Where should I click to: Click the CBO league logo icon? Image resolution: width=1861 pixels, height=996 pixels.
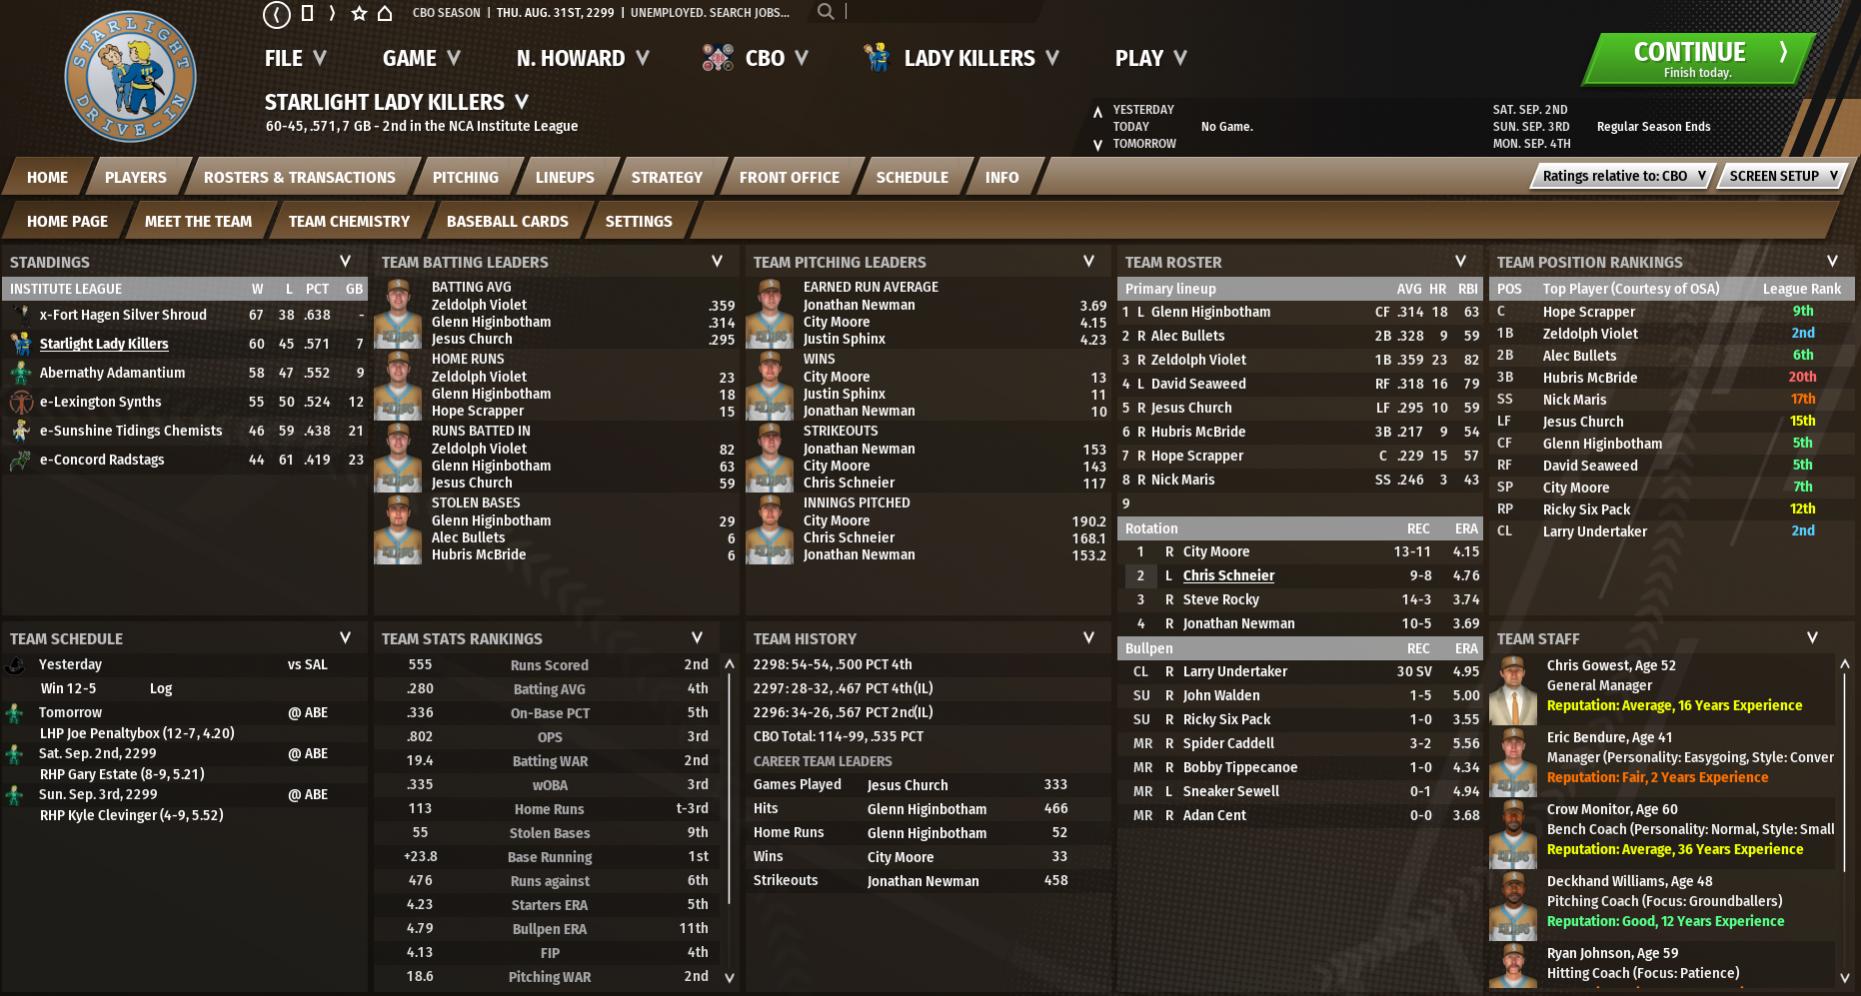tap(717, 58)
